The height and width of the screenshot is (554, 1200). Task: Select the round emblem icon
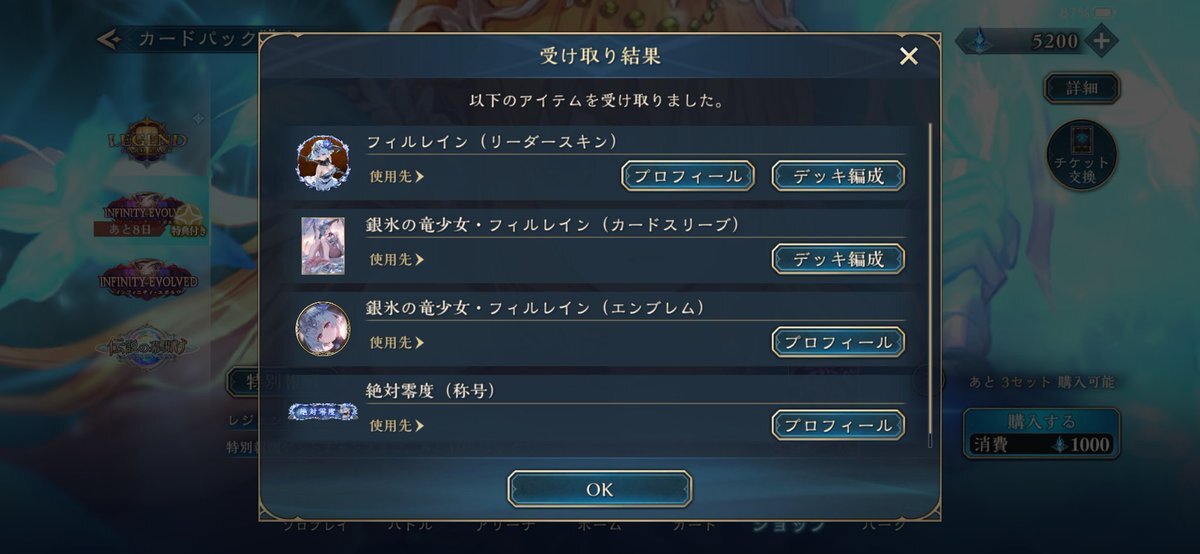[x=322, y=328]
